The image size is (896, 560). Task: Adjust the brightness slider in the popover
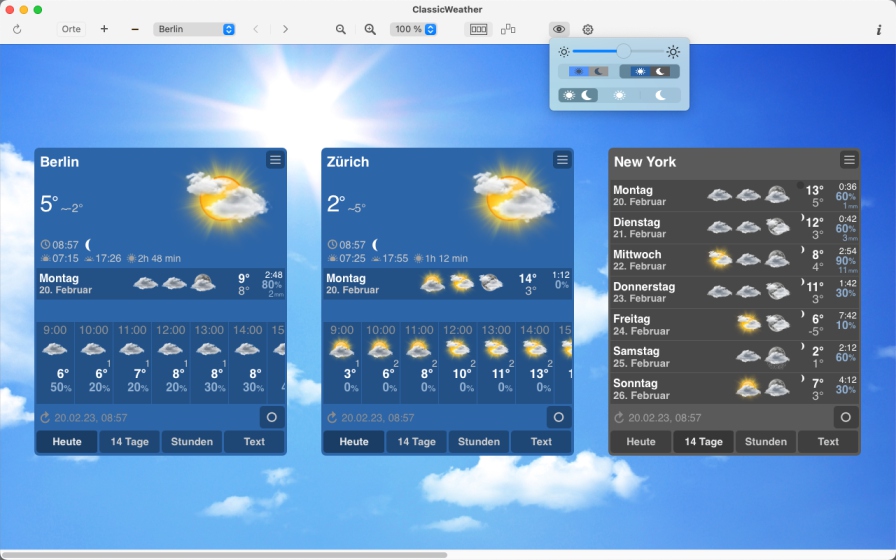pyautogui.click(x=618, y=52)
